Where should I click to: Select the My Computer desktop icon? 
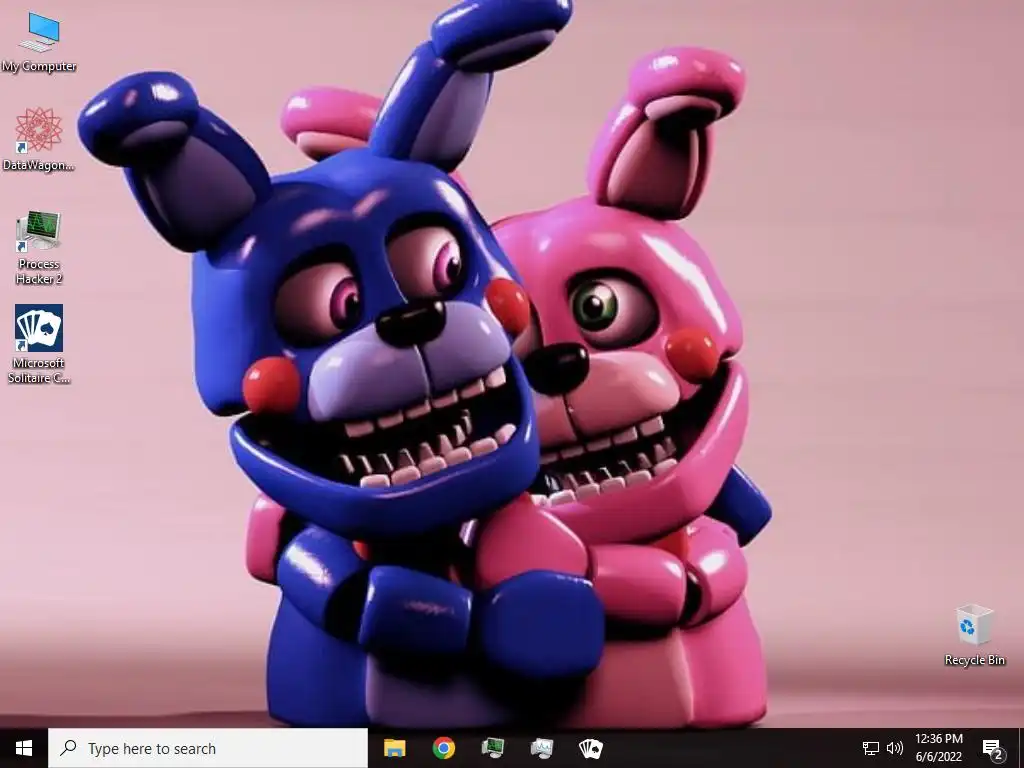tap(39, 42)
